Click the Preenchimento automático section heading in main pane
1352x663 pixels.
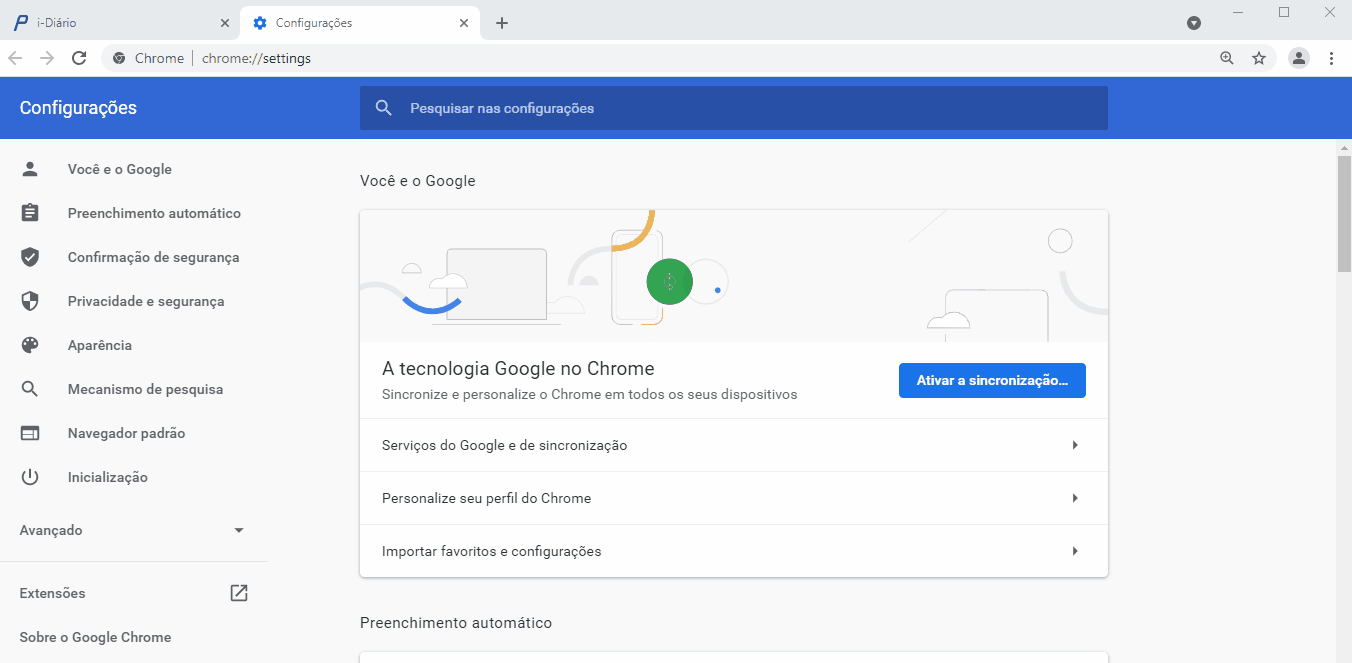(x=456, y=623)
